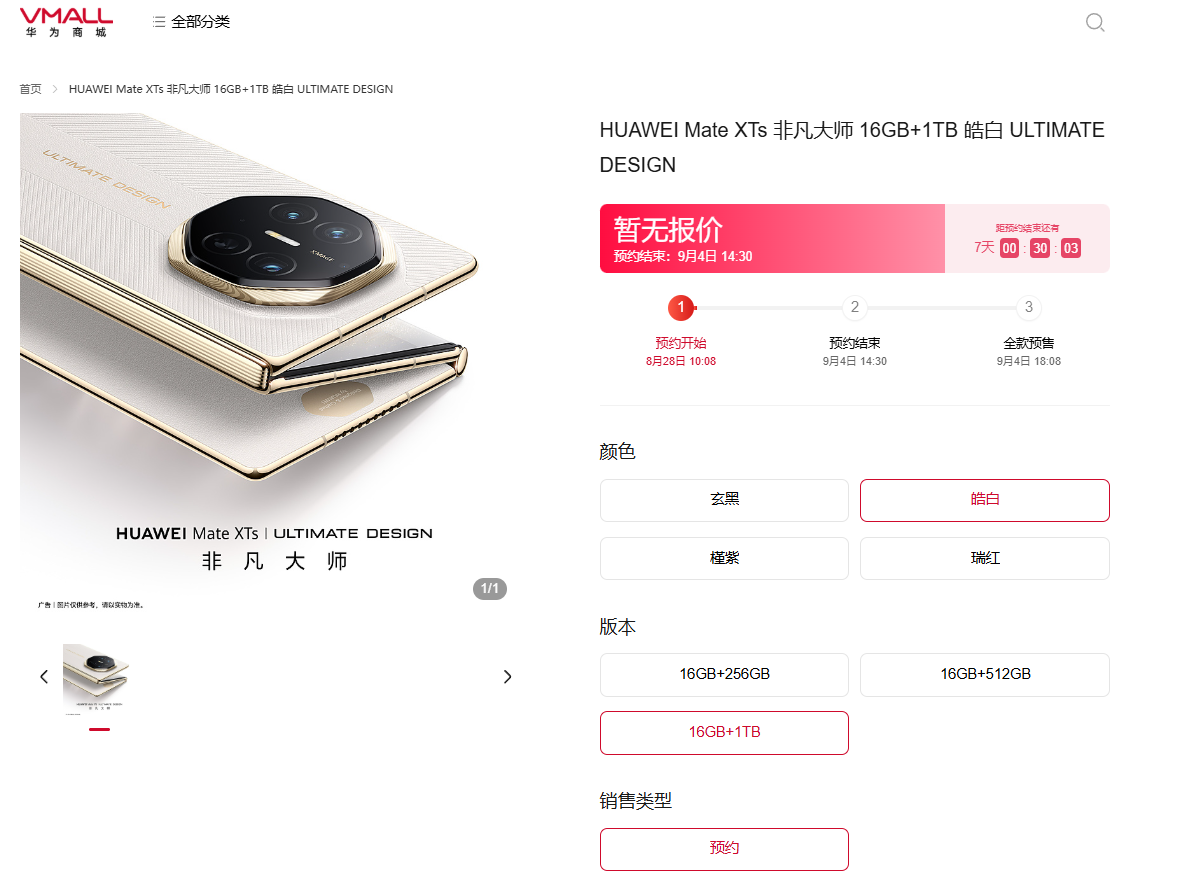Click step 1 circle 预约开始
1194x871 pixels.
click(x=681, y=308)
